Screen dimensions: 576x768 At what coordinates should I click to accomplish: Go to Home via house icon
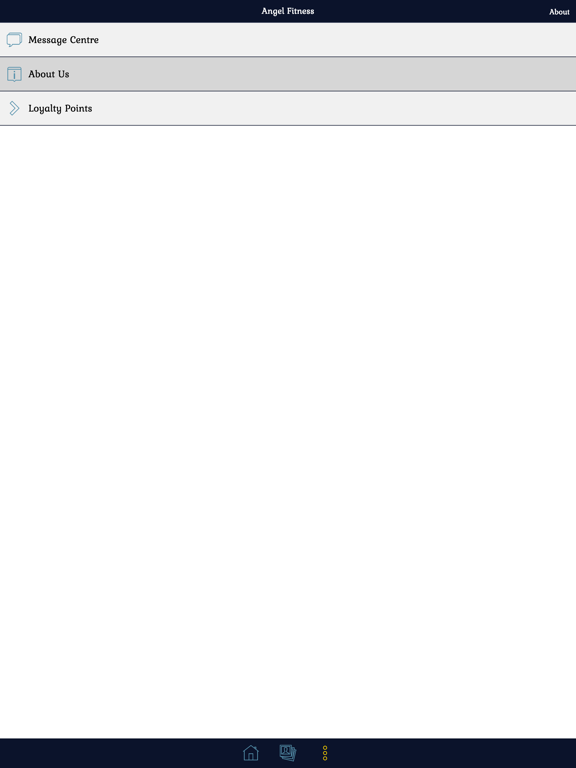click(250, 753)
